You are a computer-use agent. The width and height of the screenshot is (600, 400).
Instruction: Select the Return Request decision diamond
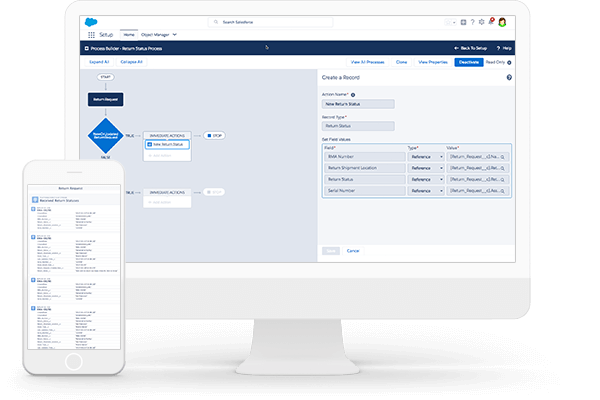click(105, 134)
